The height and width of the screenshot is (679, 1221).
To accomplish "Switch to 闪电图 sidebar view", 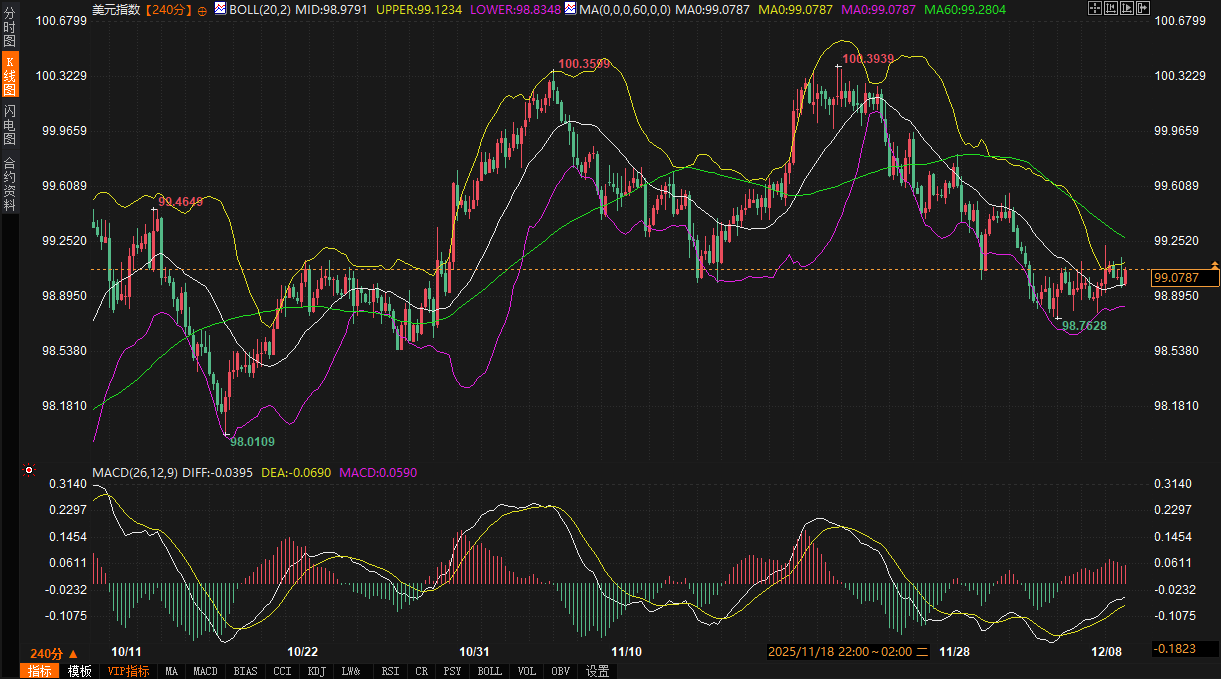I will point(9,123).
